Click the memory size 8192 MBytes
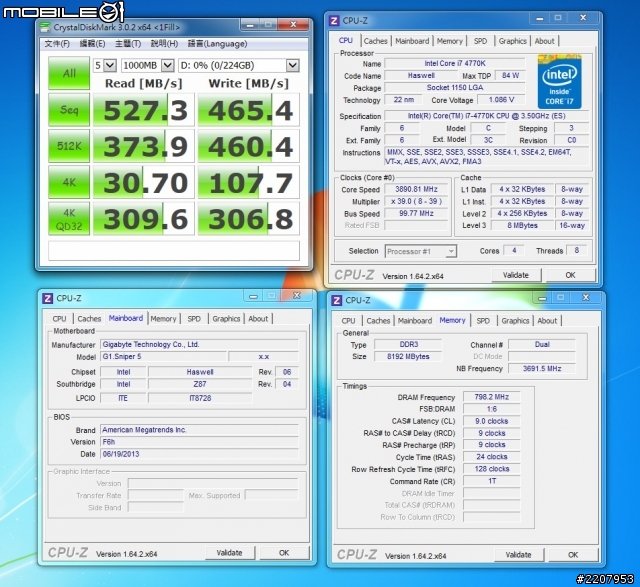Viewport: 640px width, 587px height. tap(408, 357)
